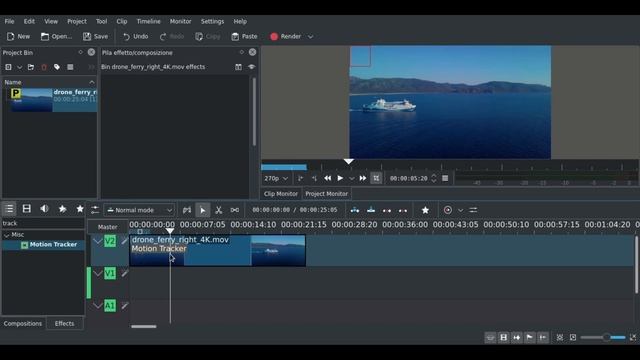Click the monitor timecode field 00:00:05:20
This screenshot has width=640, height=360.
pos(408,178)
